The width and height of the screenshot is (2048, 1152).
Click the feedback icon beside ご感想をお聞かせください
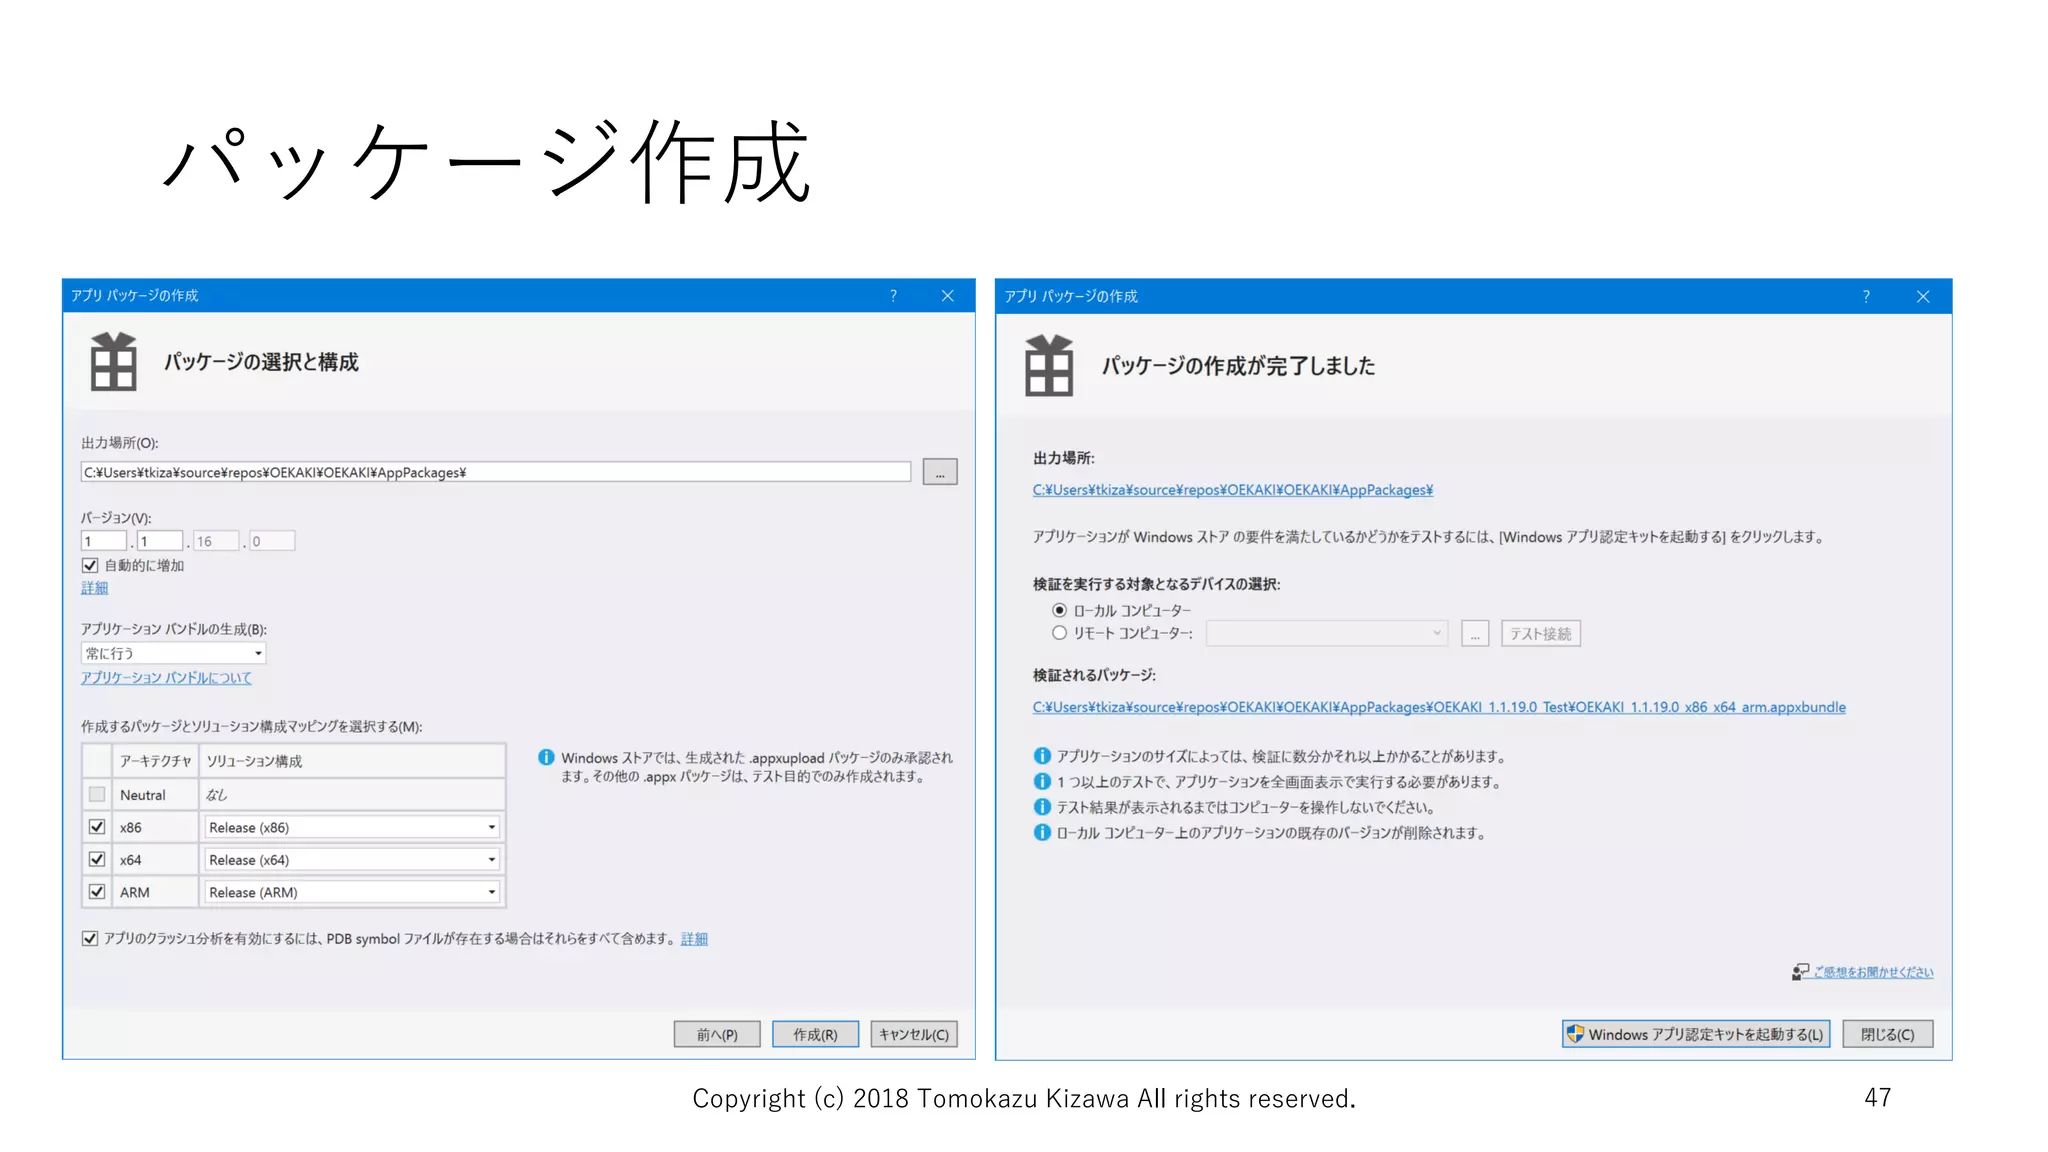[1800, 972]
